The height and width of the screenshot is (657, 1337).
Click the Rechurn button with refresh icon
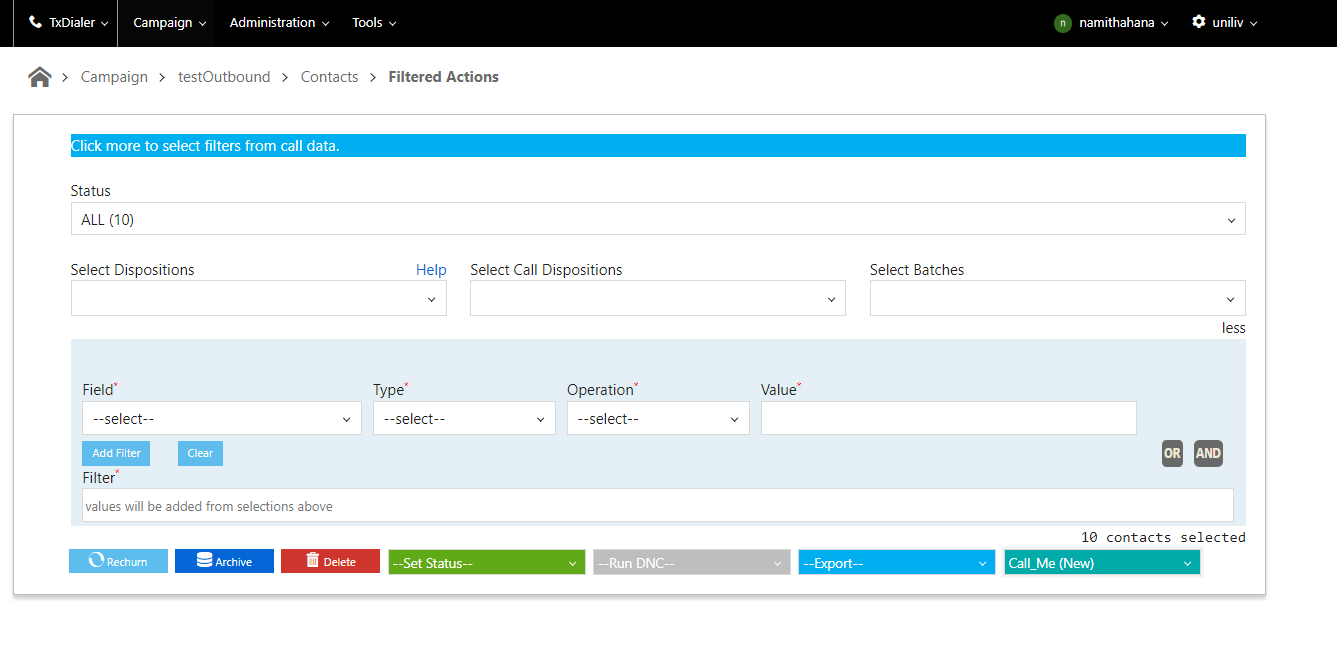click(x=118, y=562)
